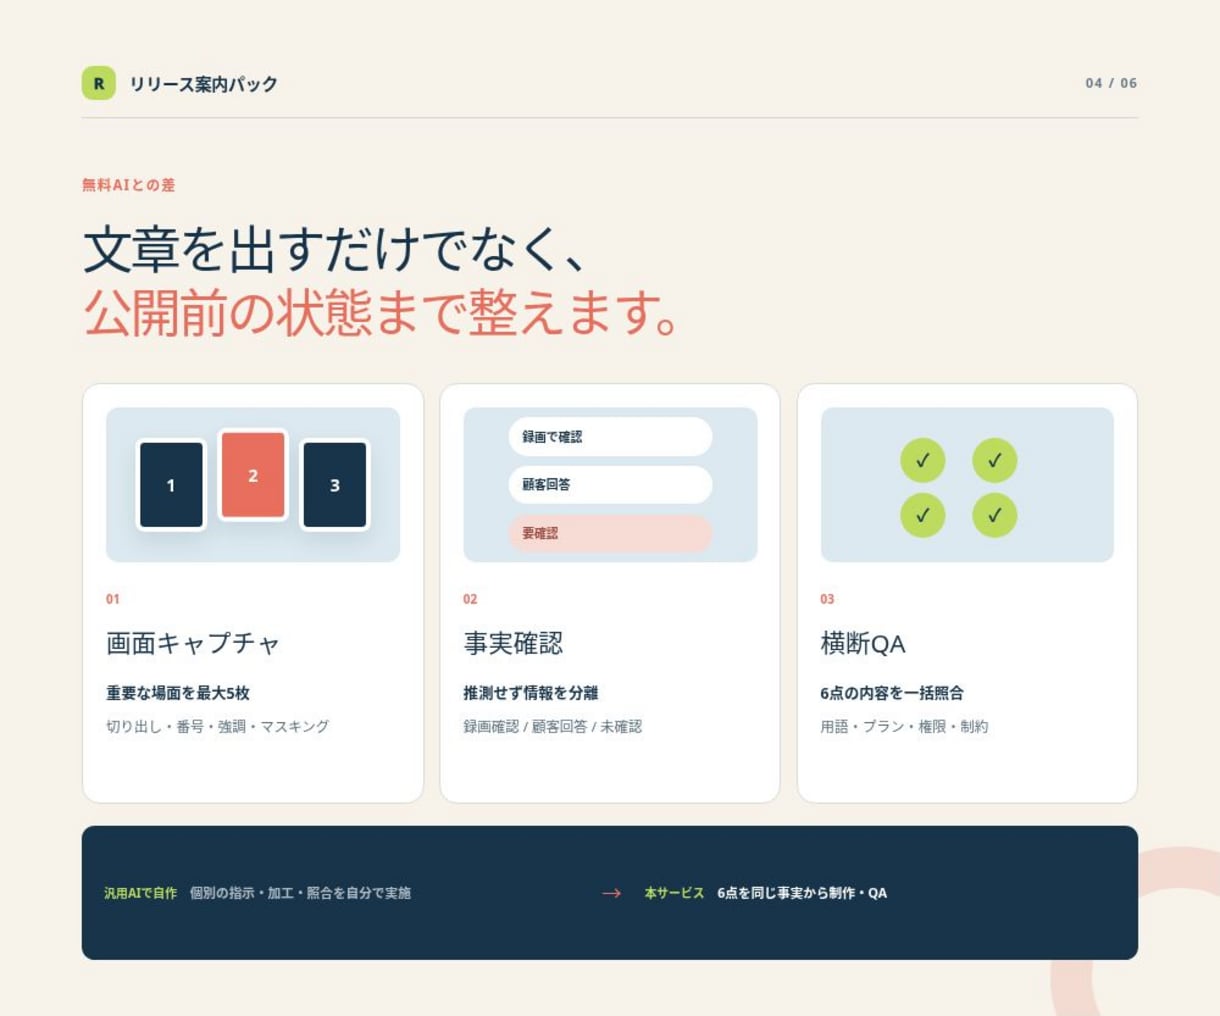
Task: Click the 無料AIとの差 section label
Action: (128, 185)
